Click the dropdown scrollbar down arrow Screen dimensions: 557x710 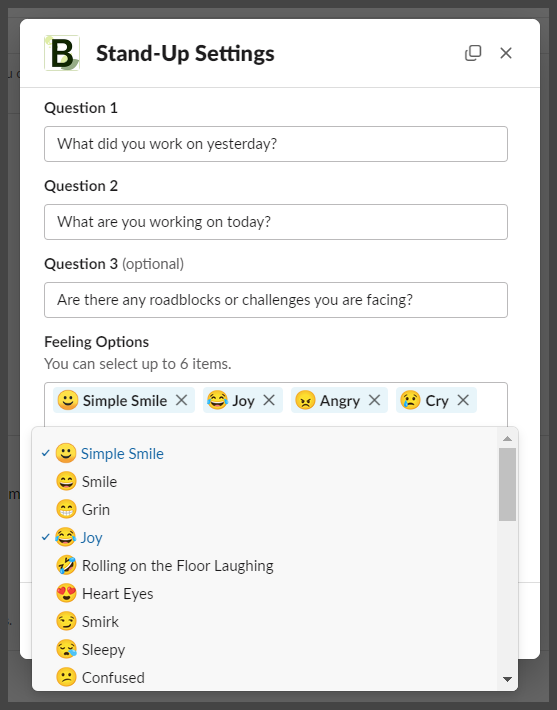tap(508, 679)
